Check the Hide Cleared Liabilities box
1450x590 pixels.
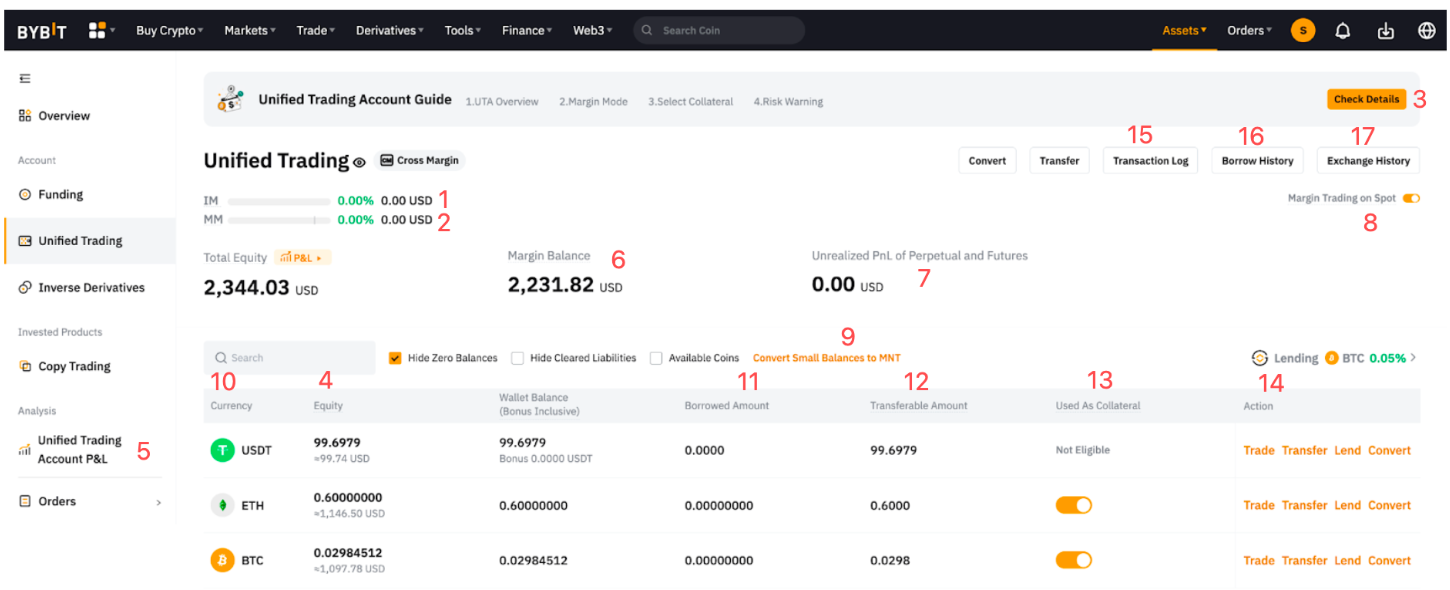point(518,358)
